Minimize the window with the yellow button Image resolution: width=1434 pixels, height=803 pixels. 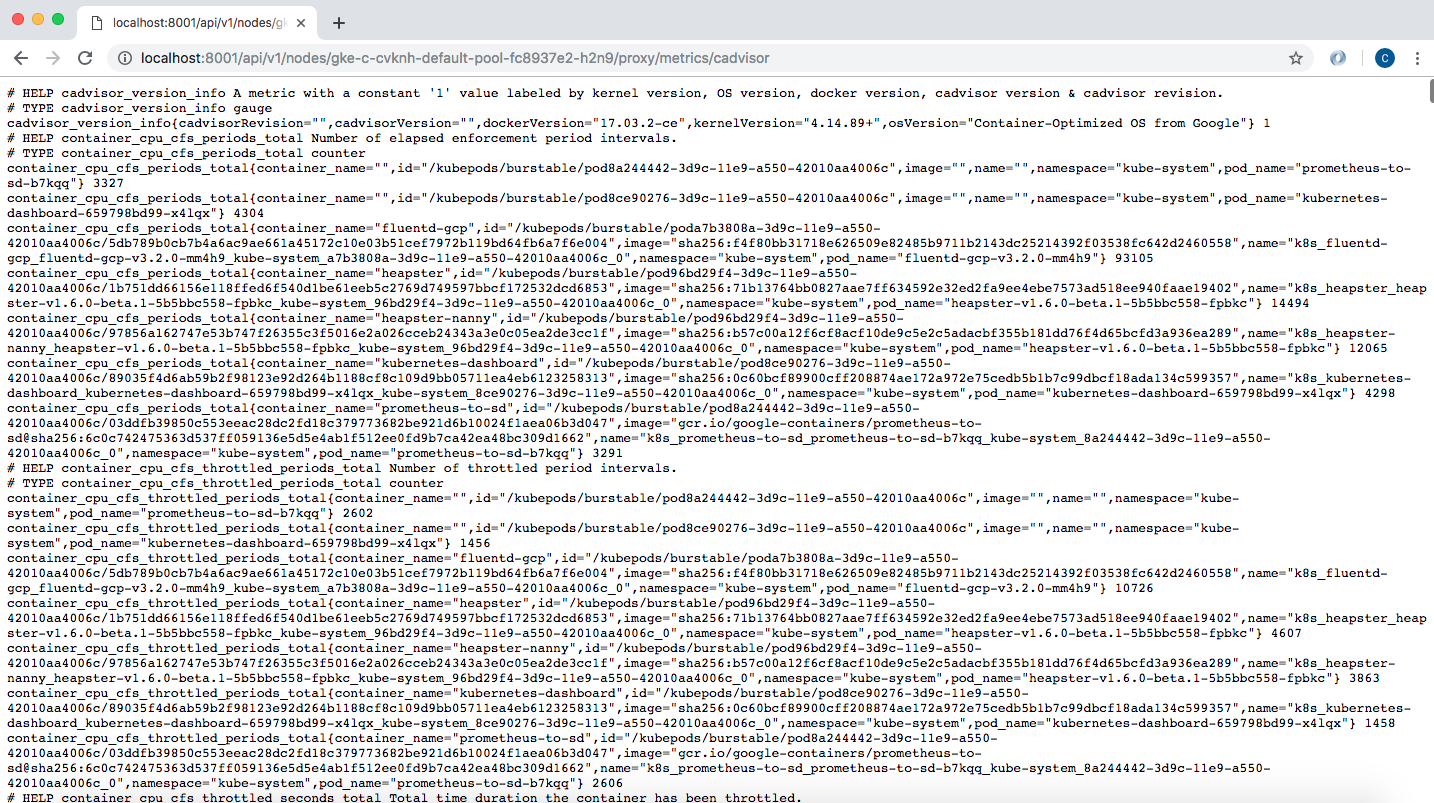pos(39,19)
